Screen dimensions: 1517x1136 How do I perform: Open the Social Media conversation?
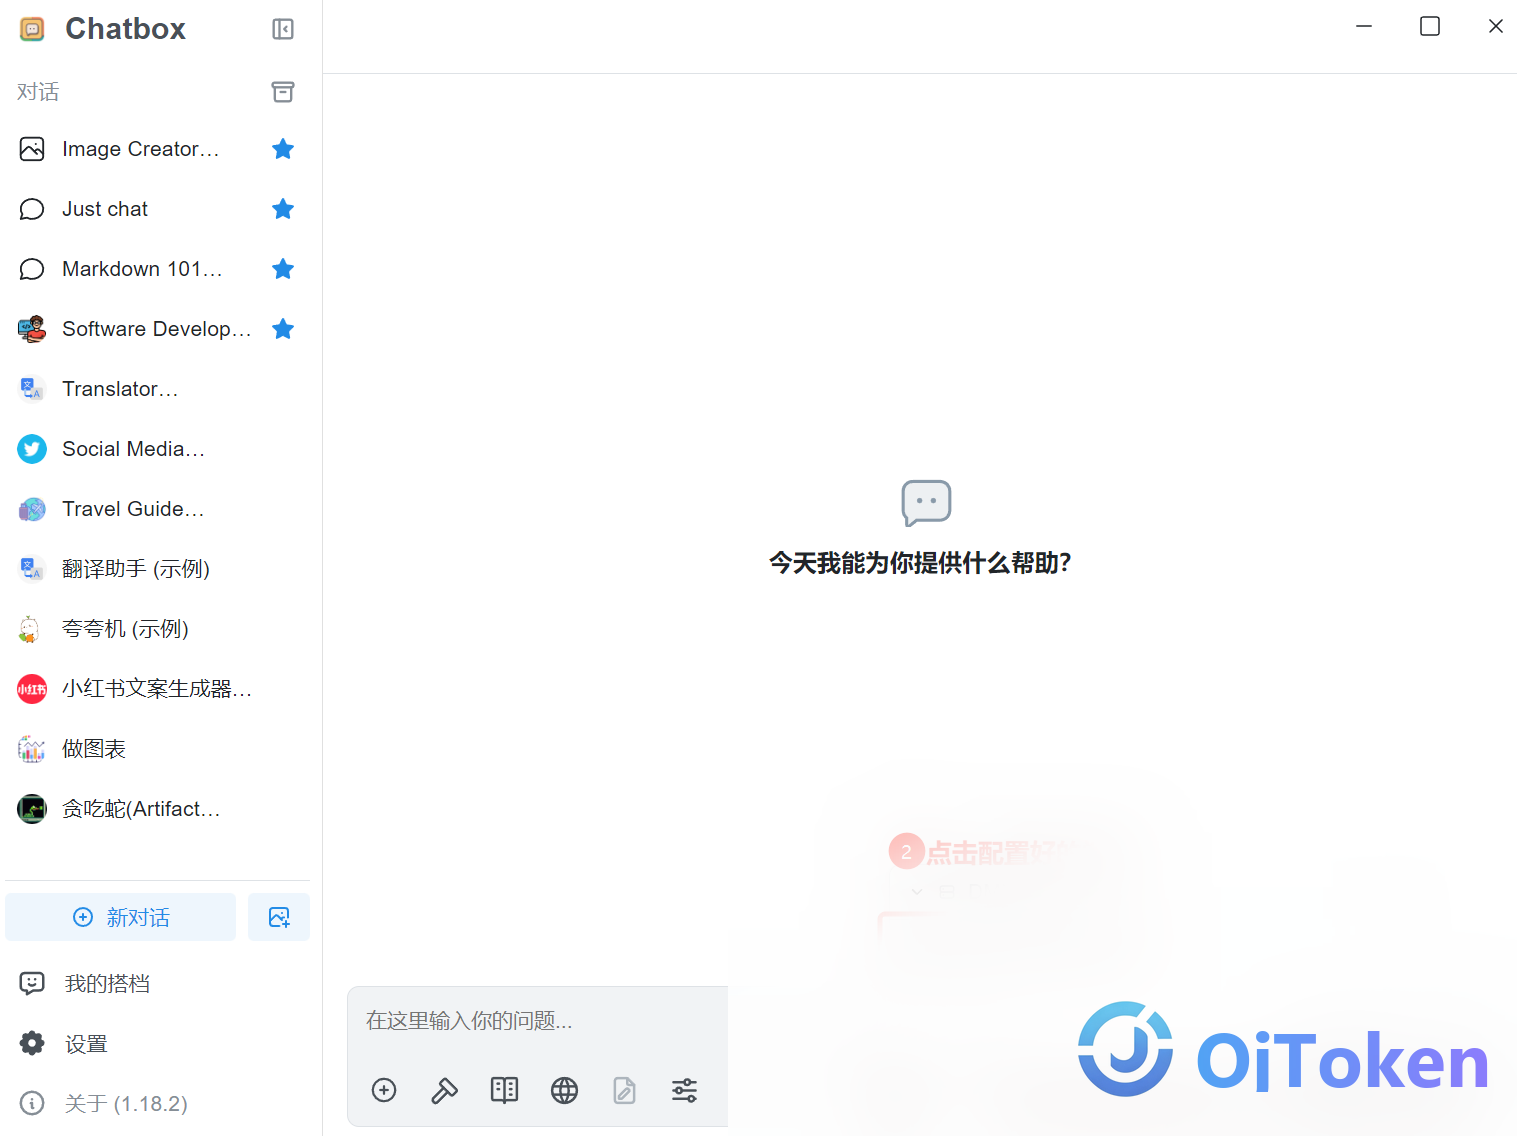point(157,449)
